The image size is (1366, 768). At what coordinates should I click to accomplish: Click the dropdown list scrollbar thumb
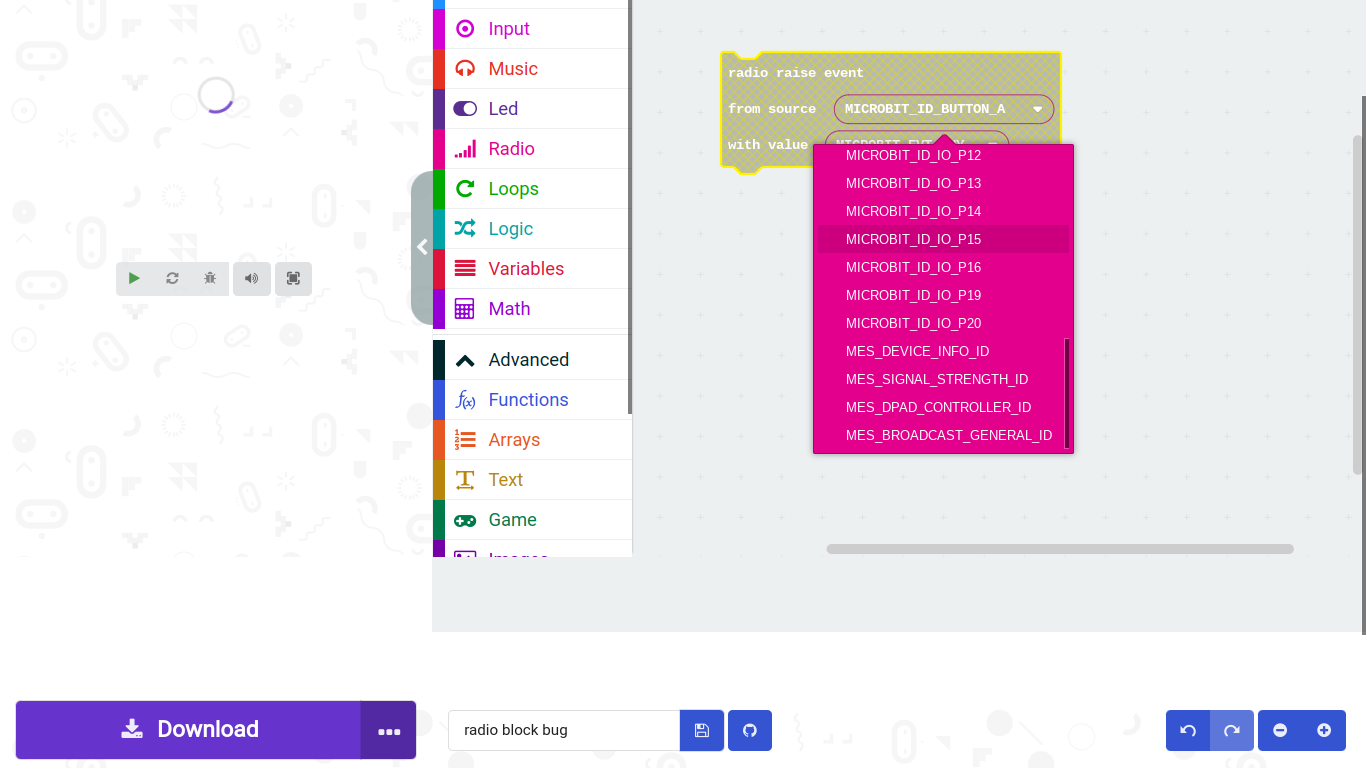click(1067, 393)
